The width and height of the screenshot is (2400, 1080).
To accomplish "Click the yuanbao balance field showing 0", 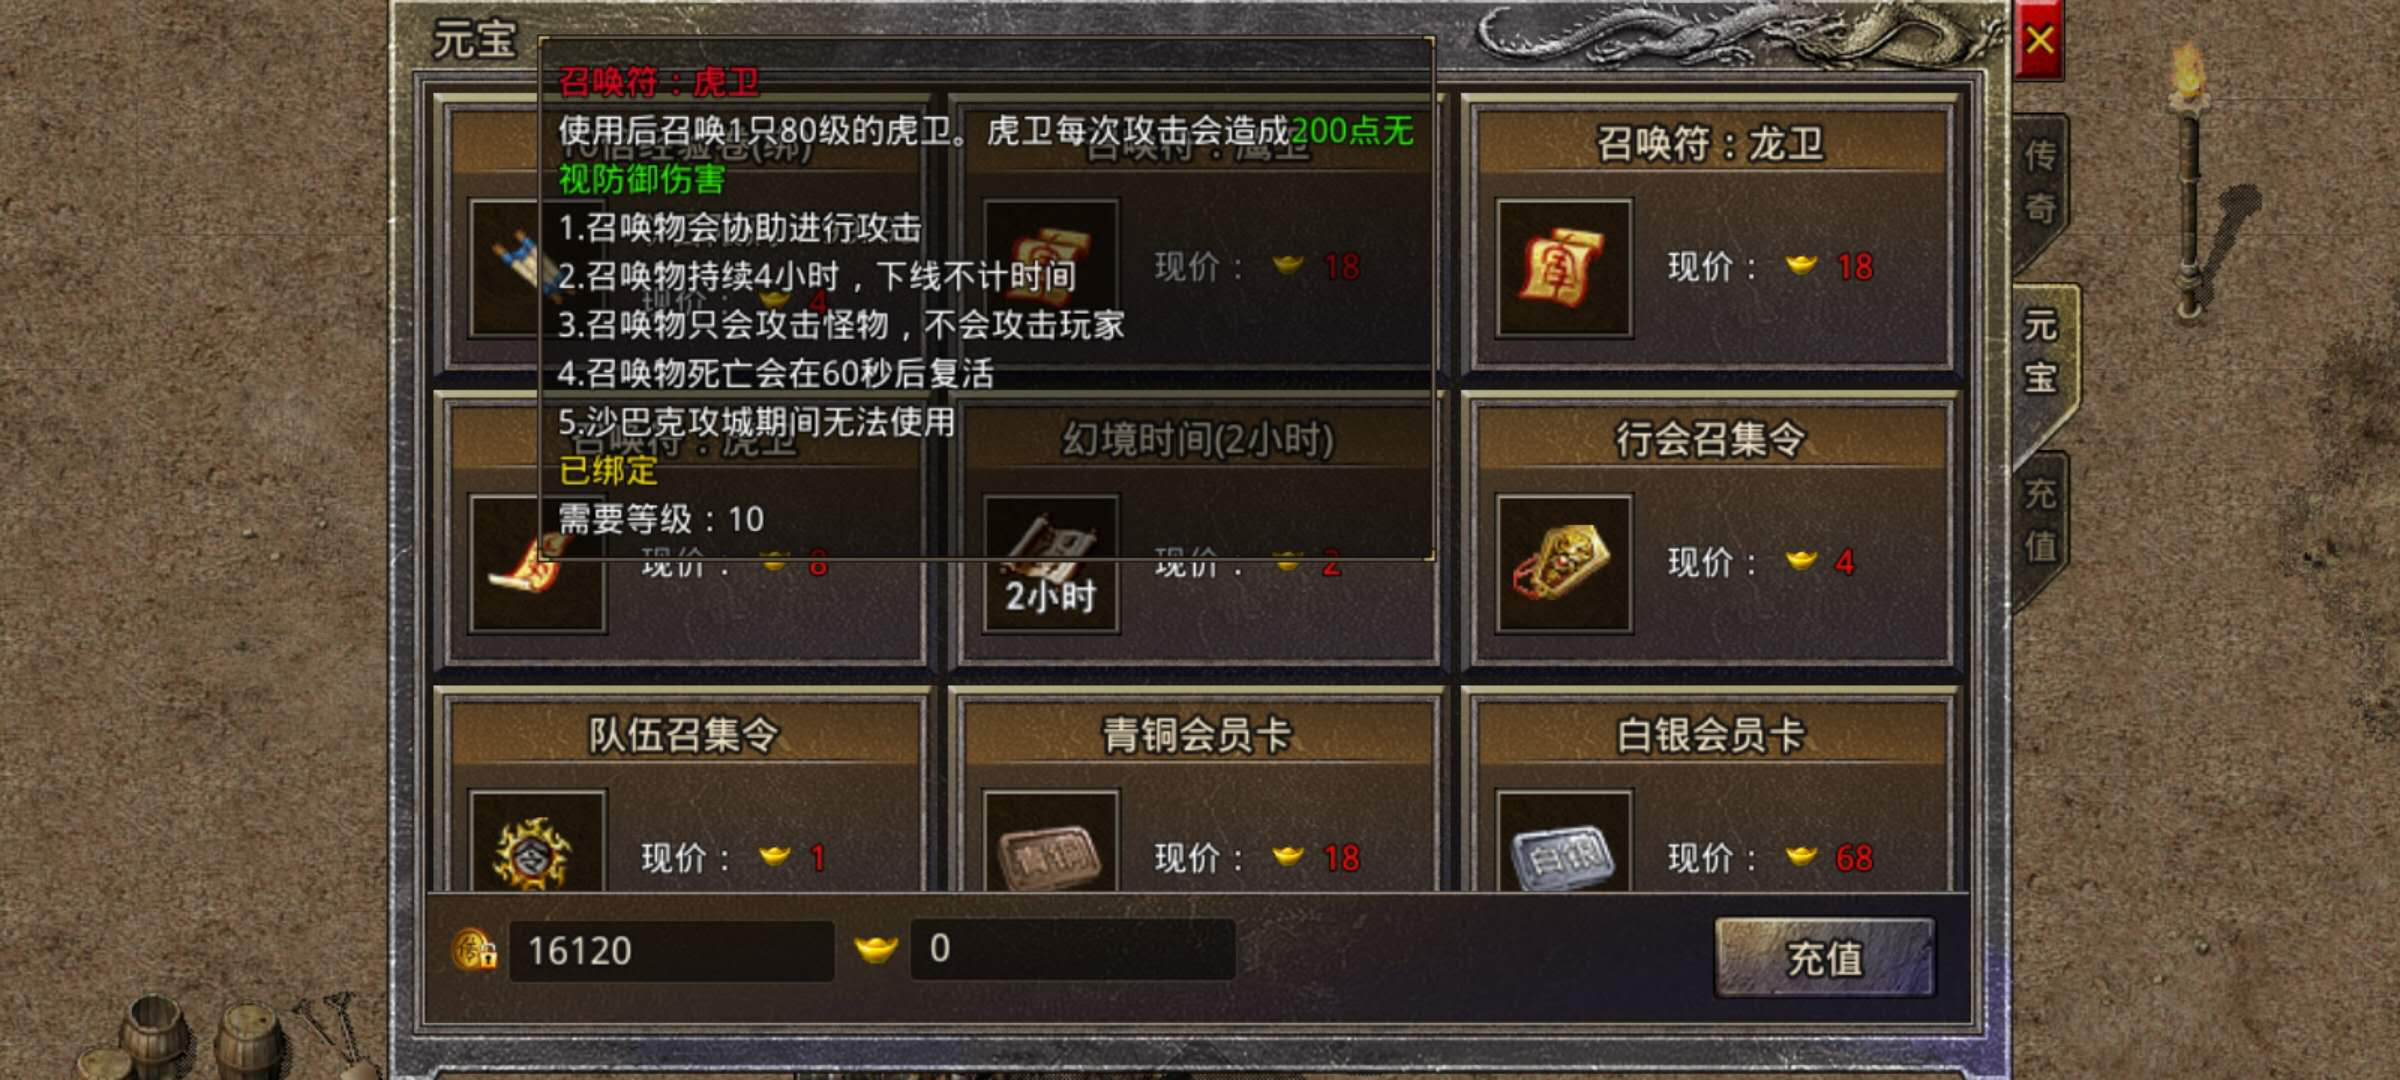I will [x=1072, y=949].
